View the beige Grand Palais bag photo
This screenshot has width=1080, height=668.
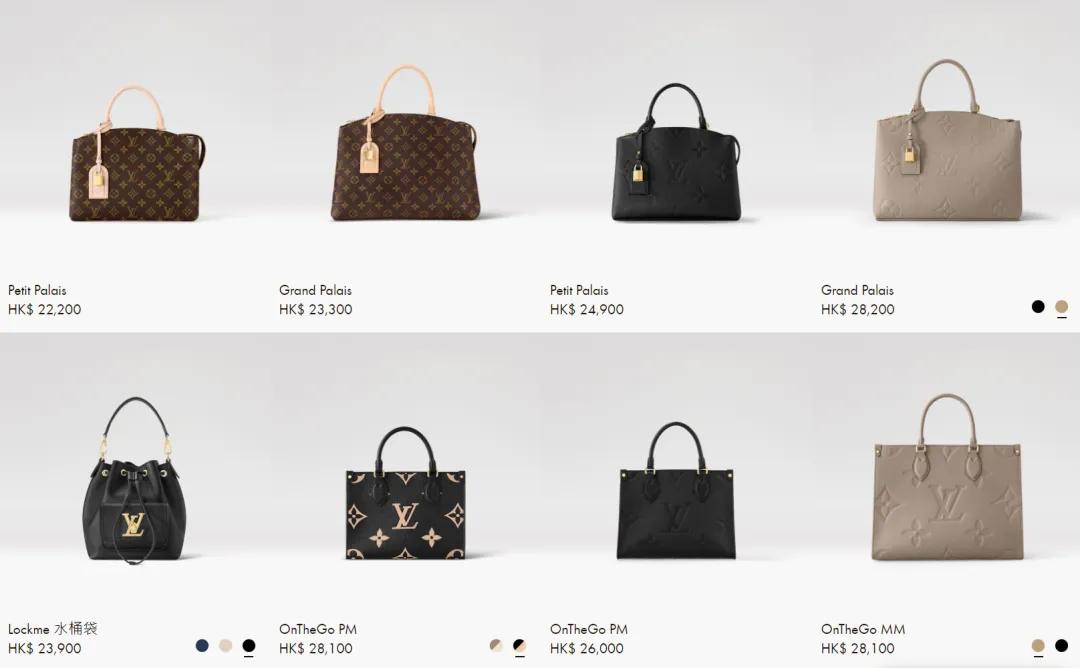(948, 140)
